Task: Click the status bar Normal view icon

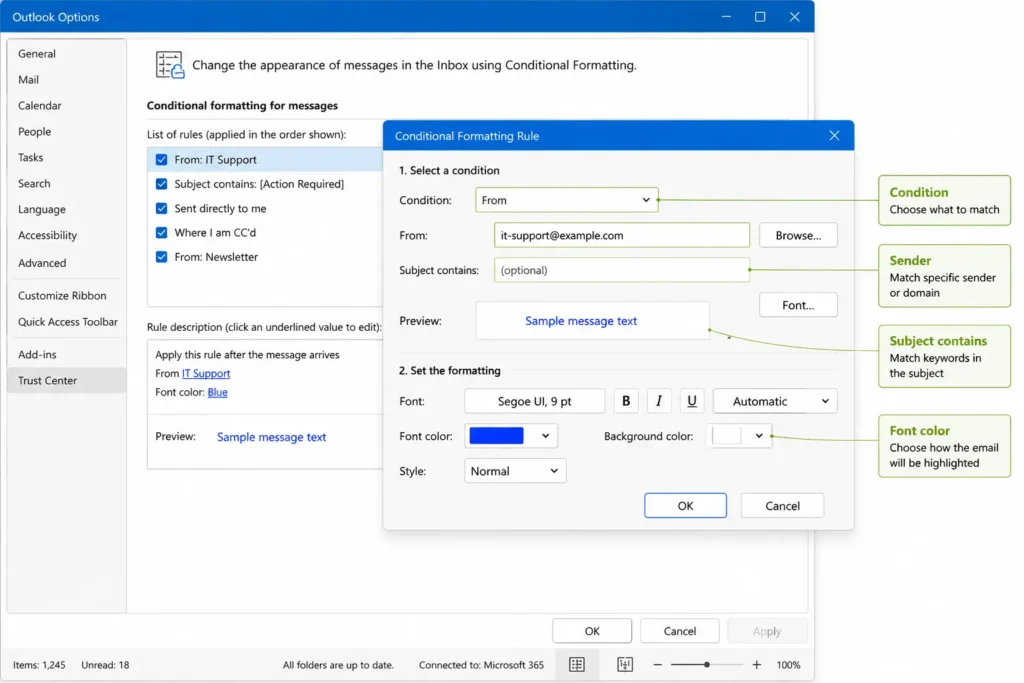Action: coord(577,665)
